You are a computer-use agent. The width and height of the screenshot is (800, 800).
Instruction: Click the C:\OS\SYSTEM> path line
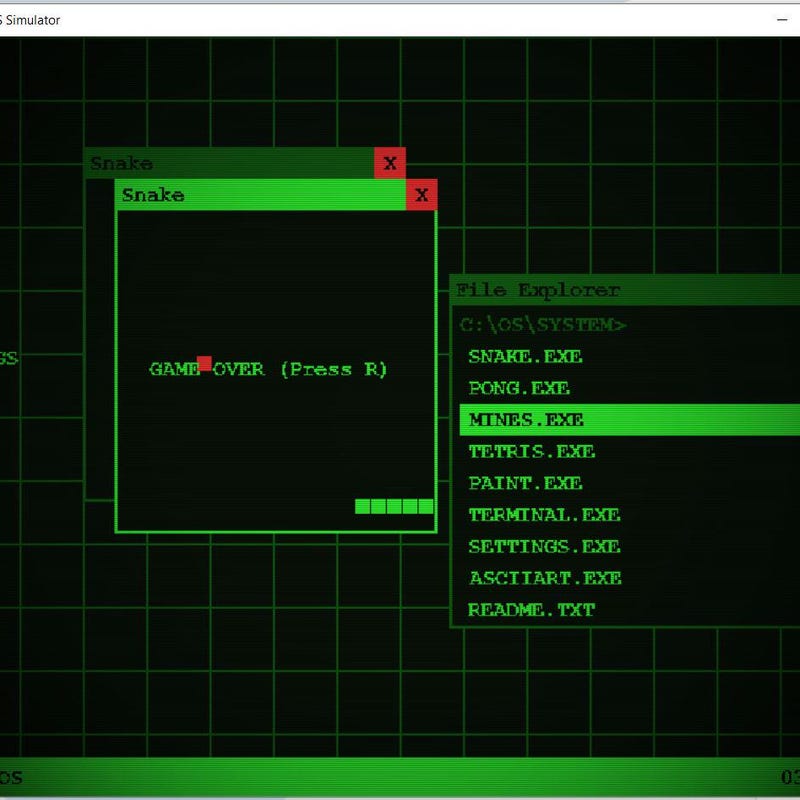543,325
